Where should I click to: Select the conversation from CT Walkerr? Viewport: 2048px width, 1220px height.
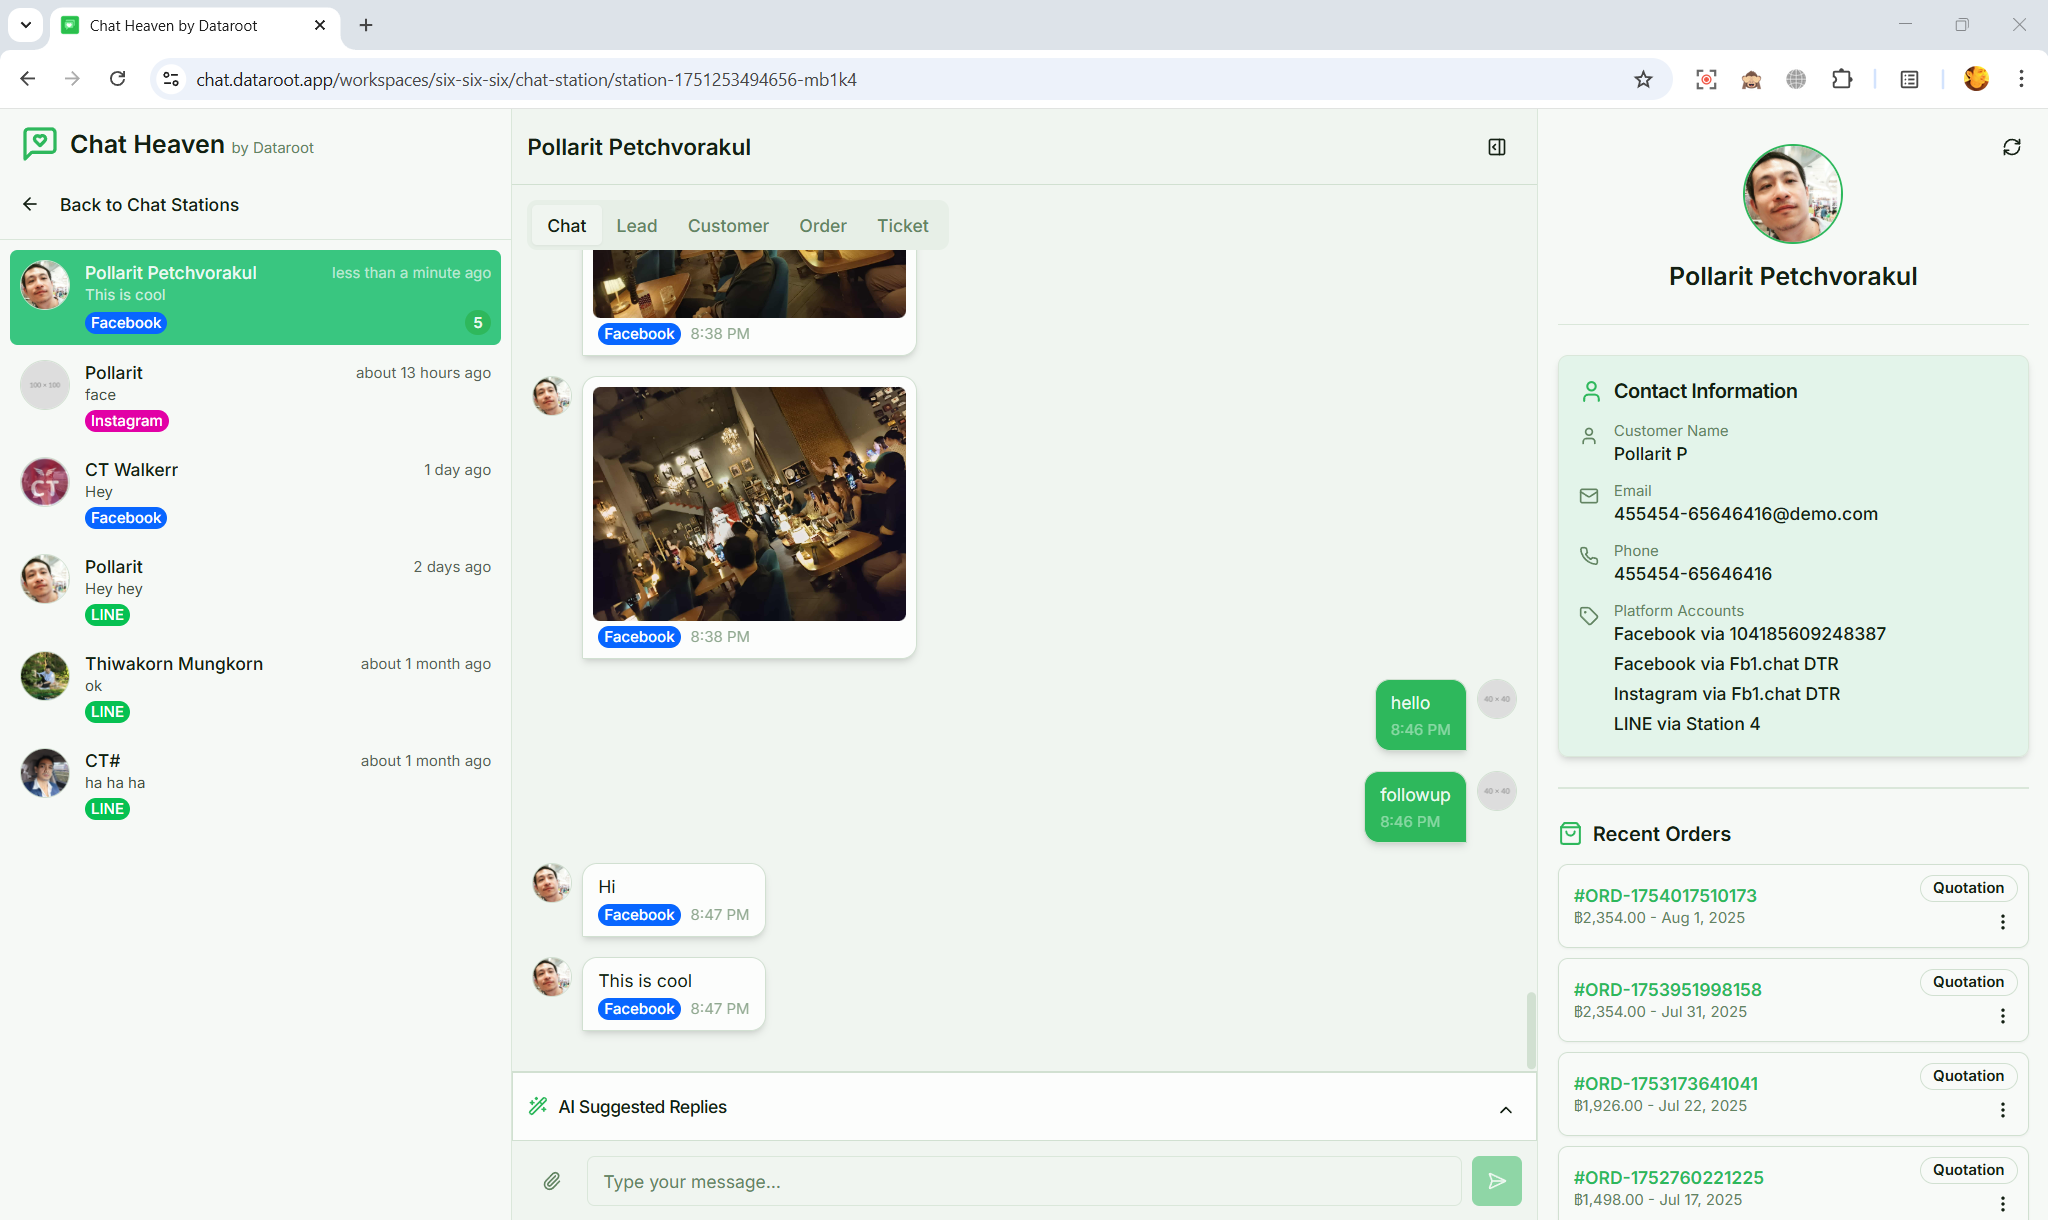pos(255,491)
